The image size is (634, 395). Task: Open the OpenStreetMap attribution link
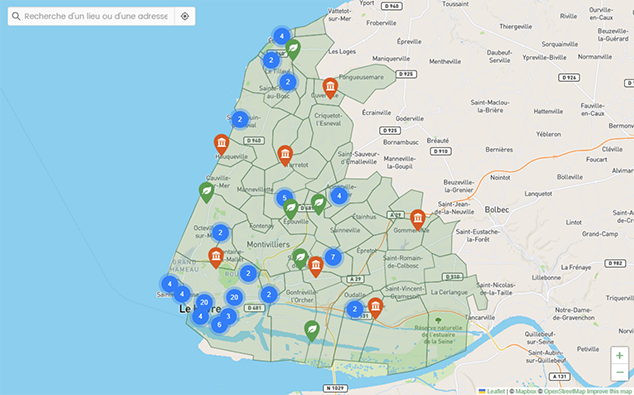[564, 391]
